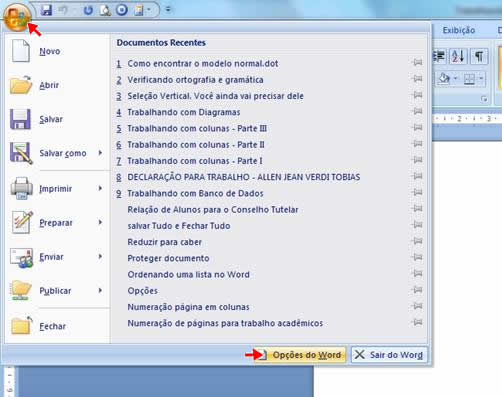Screen dimensions: 502x397
Task: Open salvar Tudo e Fechar Tudo document
Action: click(179, 226)
